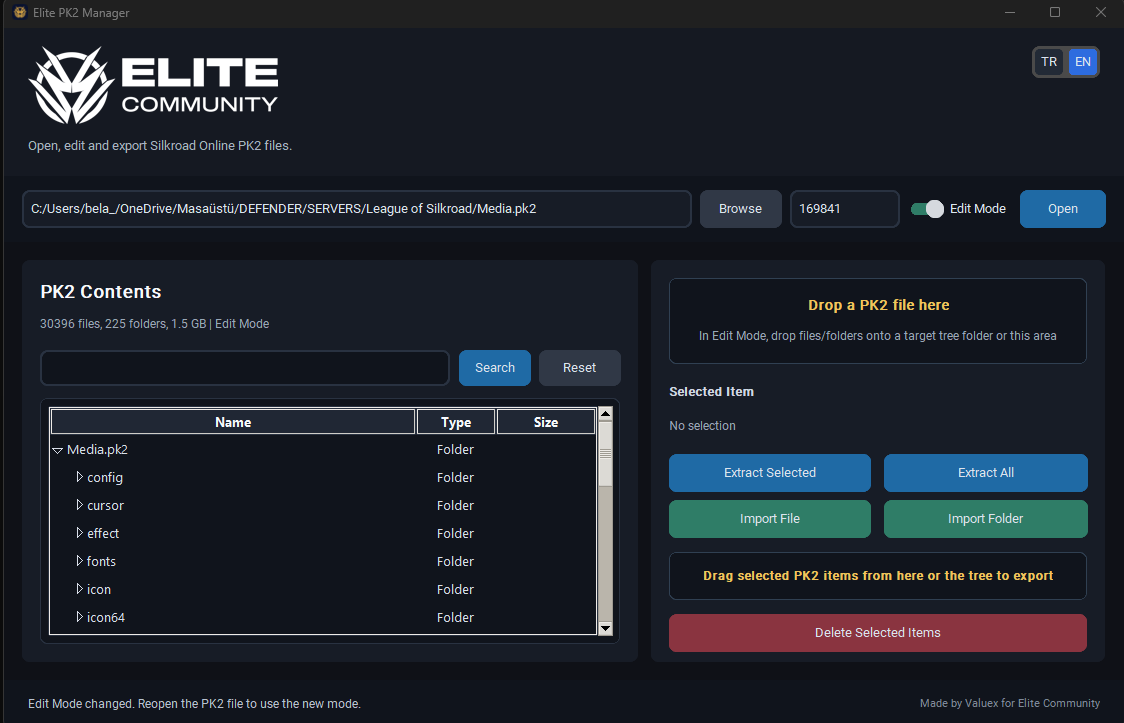
Task: Click the Elite Community logo
Action: (153, 85)
